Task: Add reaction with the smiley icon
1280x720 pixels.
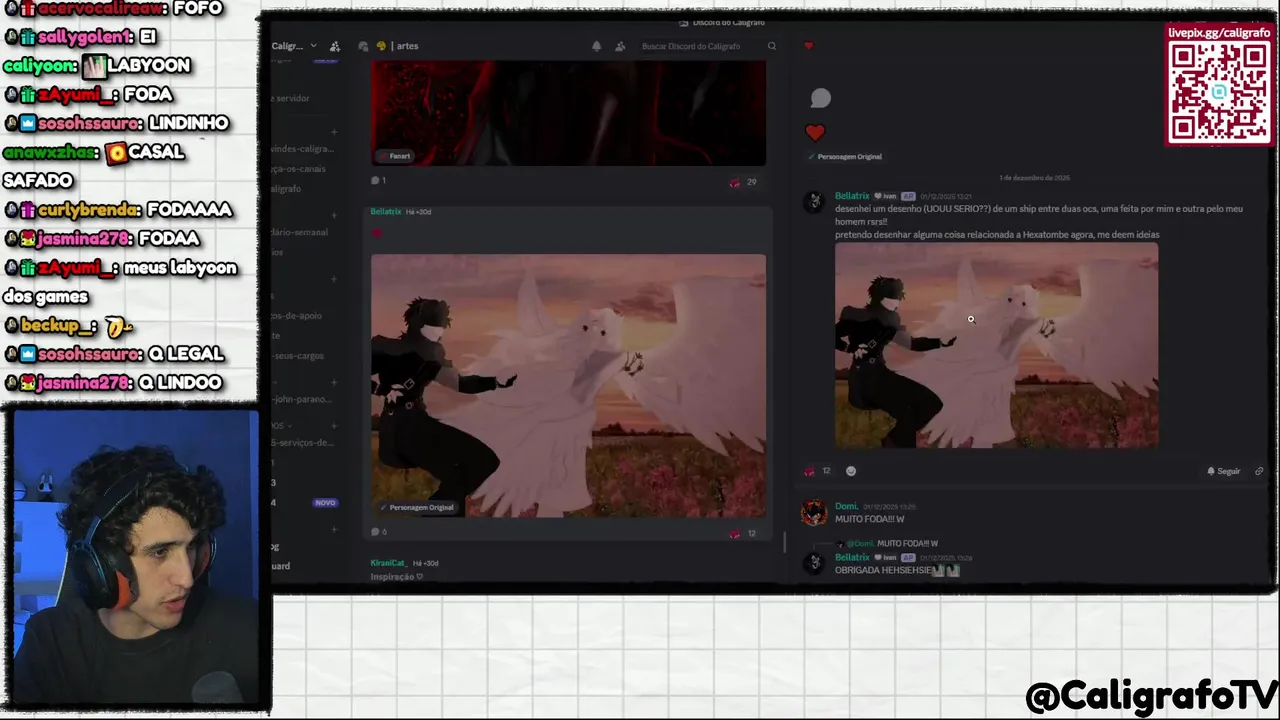Action: coord(851,471)
